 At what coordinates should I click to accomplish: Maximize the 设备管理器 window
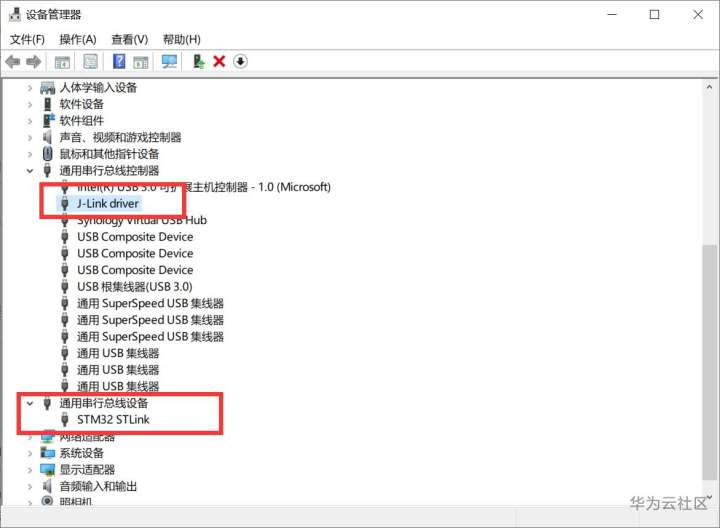click(x=654, y=14)
